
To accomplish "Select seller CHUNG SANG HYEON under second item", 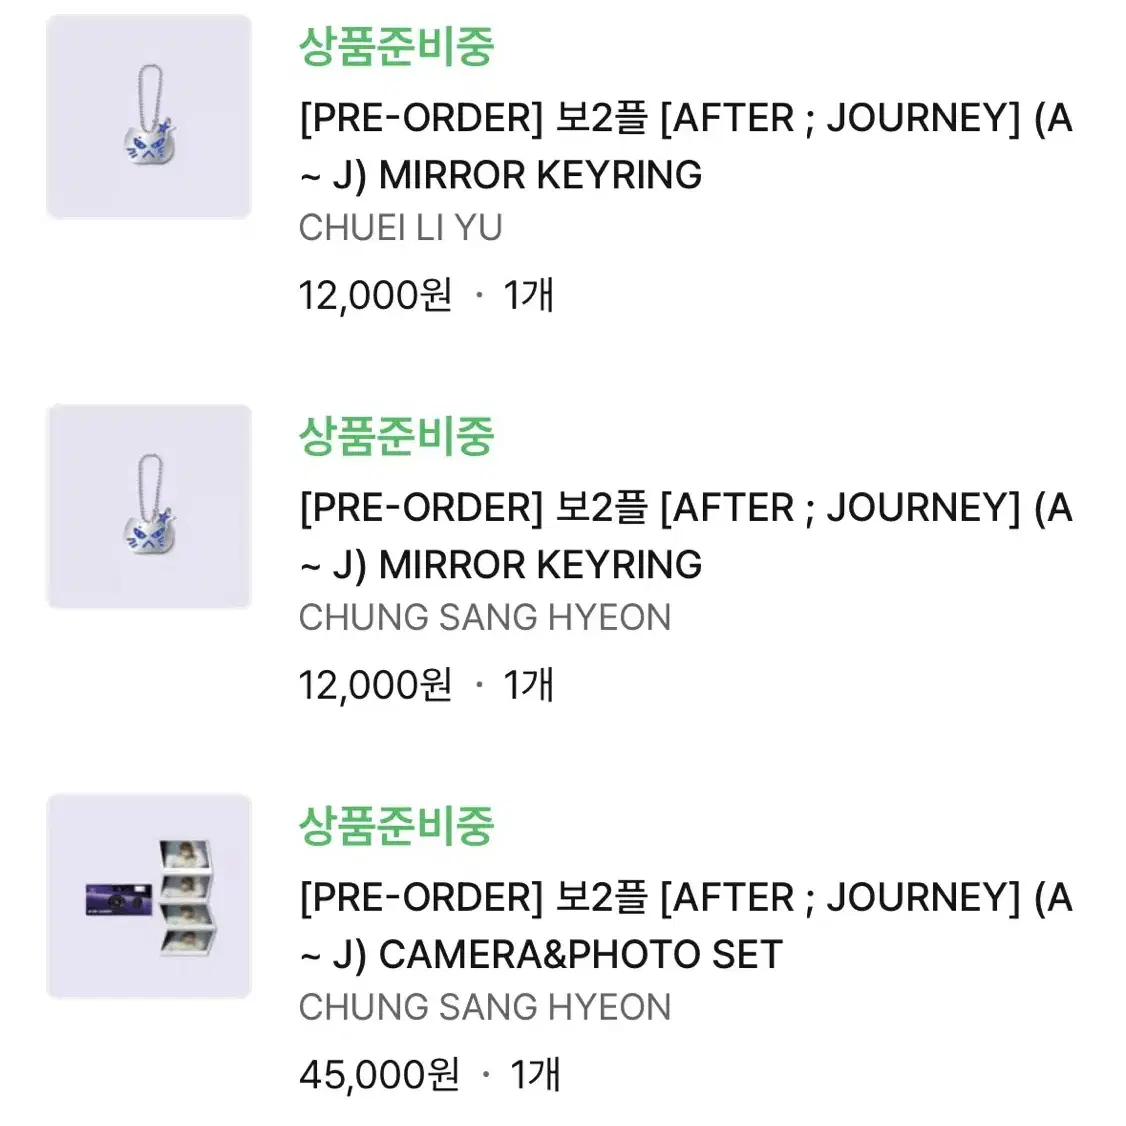I will [484, 617].
